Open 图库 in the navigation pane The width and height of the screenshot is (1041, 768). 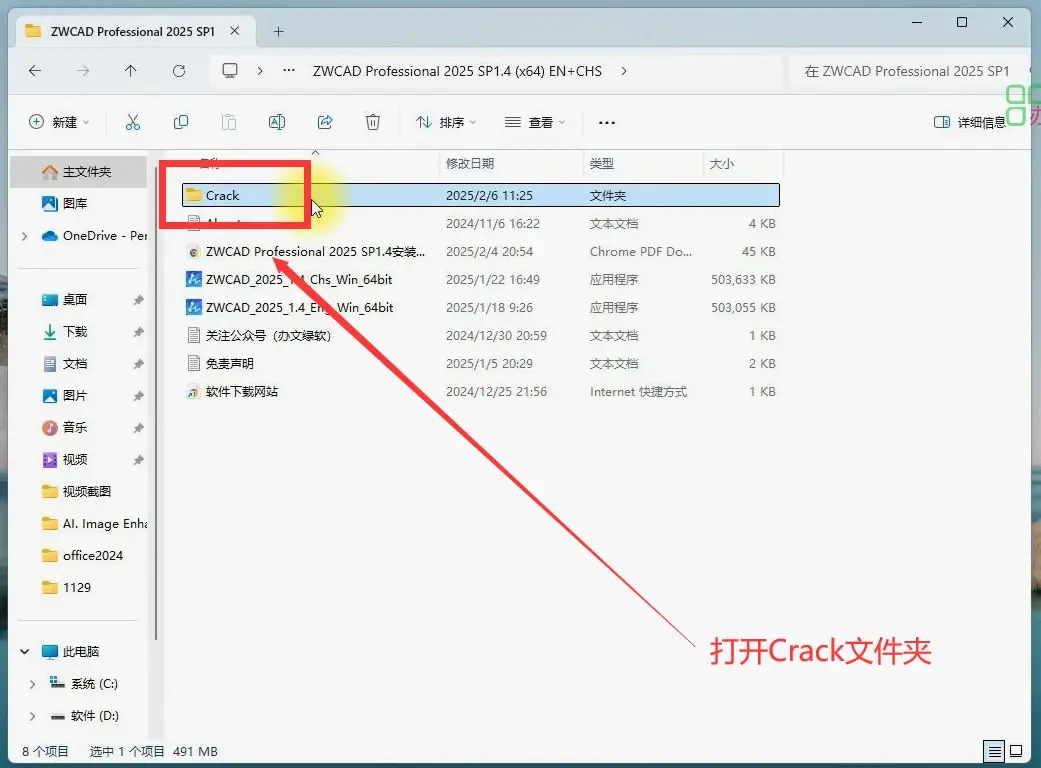(x=75, y=204)
